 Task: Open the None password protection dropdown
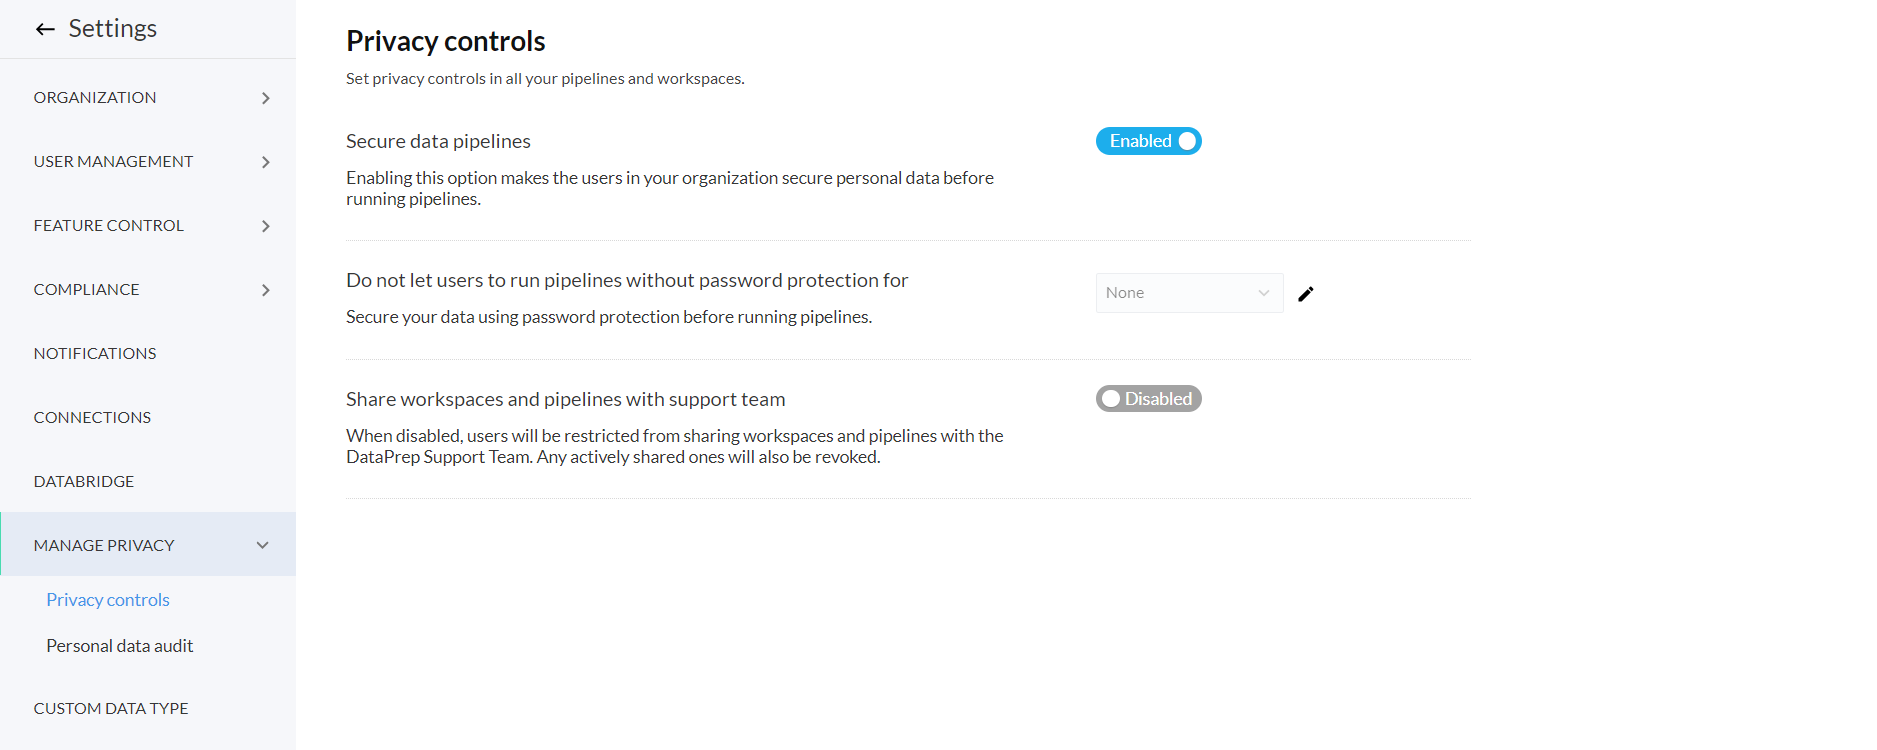pos(1188,293)
